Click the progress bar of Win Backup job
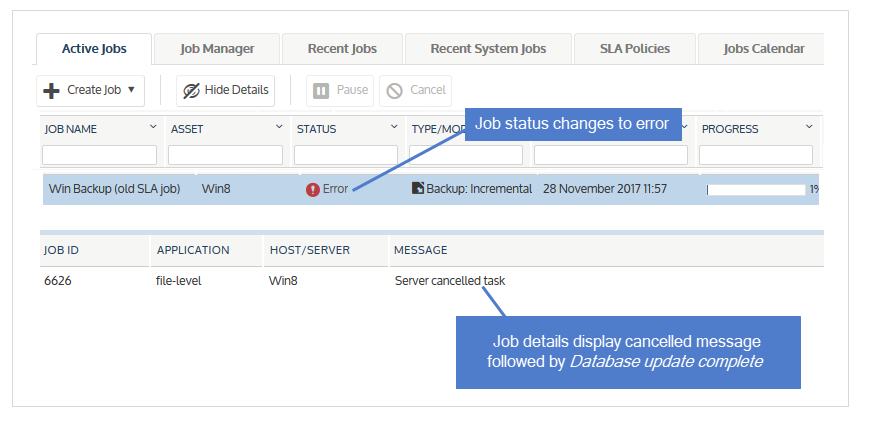This screenshot has height=434, width=883. [756, 190]
